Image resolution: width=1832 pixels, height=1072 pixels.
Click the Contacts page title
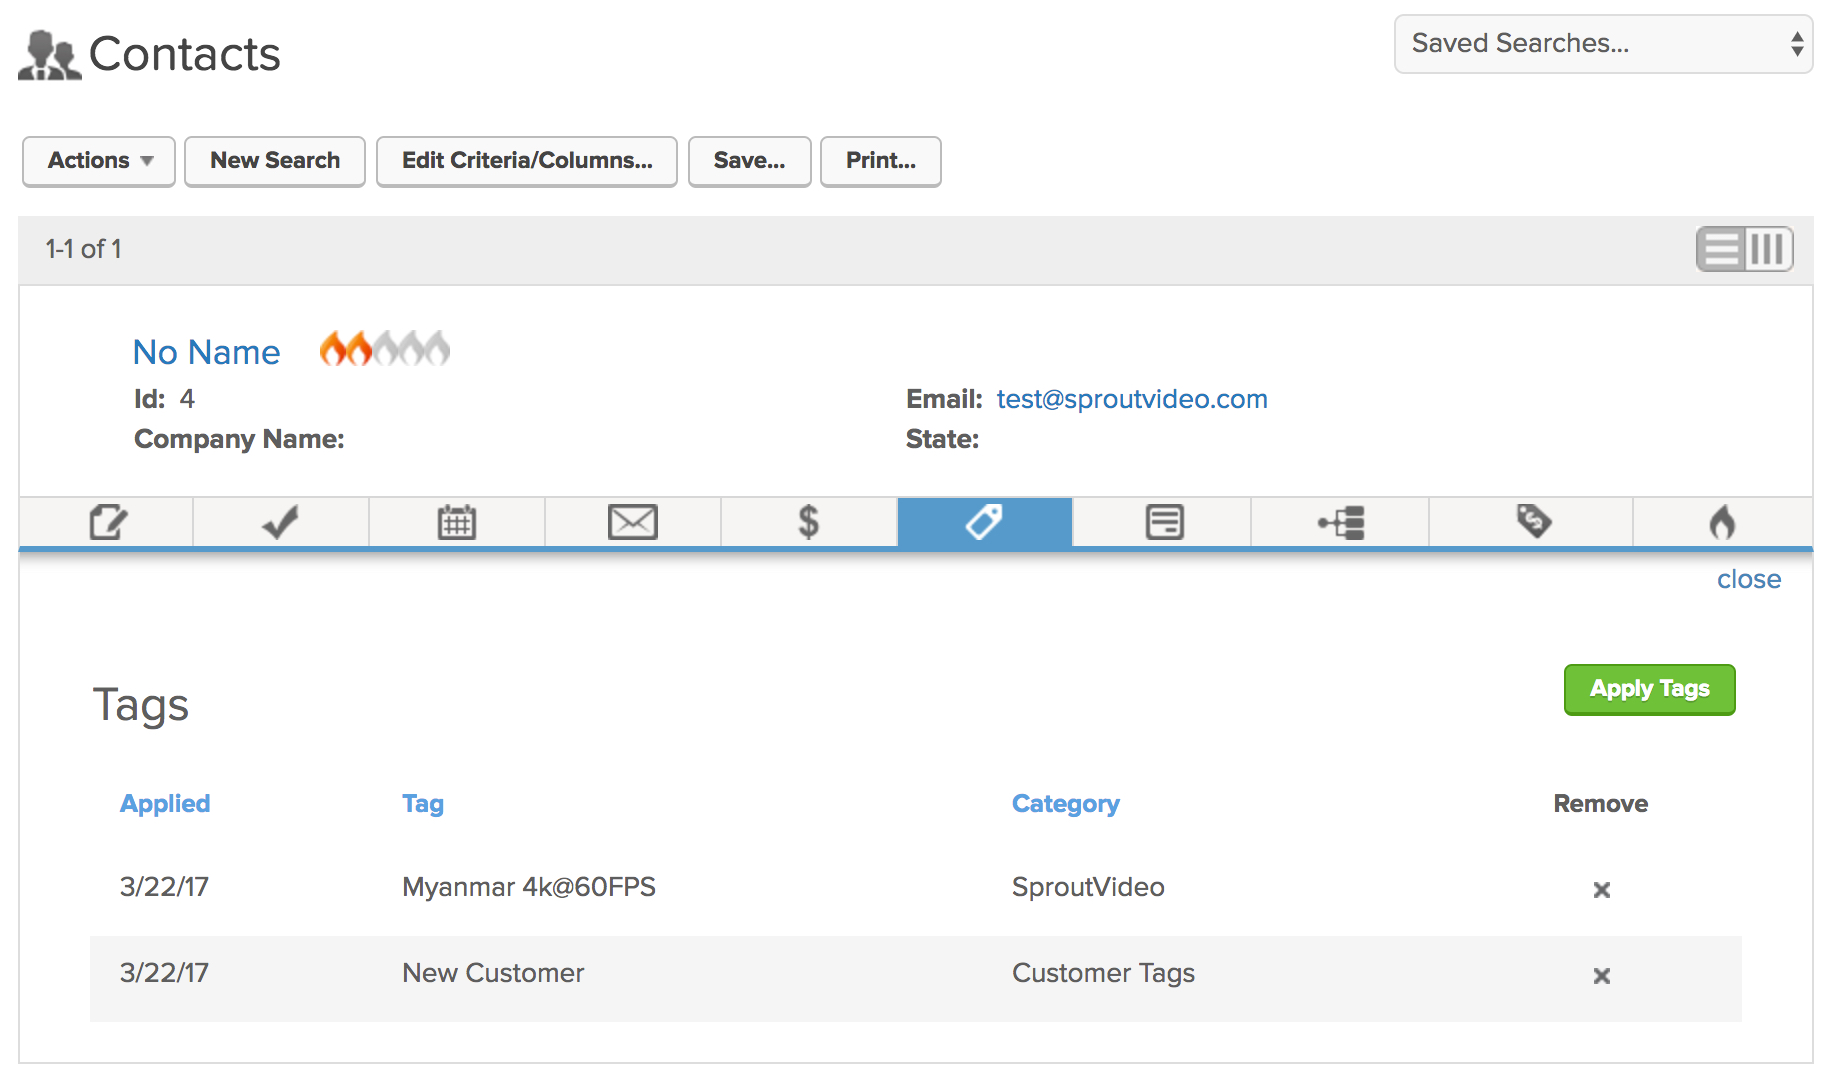(x=185, y=54)
